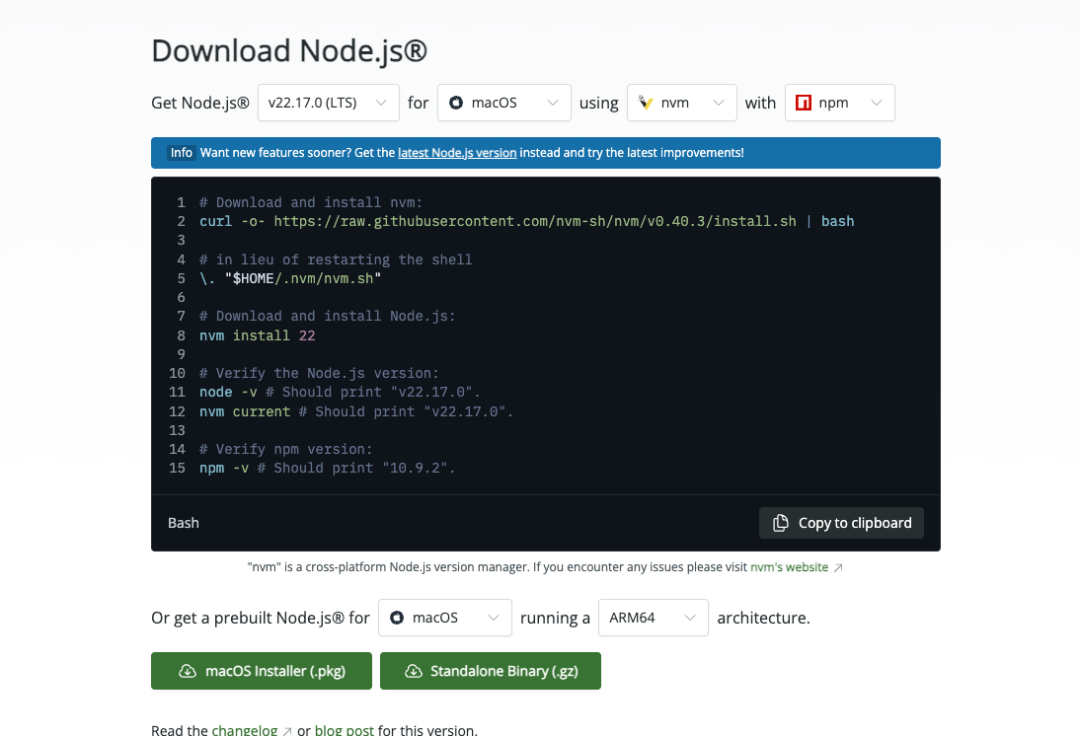Click the 'node -v' code line
This screenshot has height=736, width=1080.
coord(340,392)
